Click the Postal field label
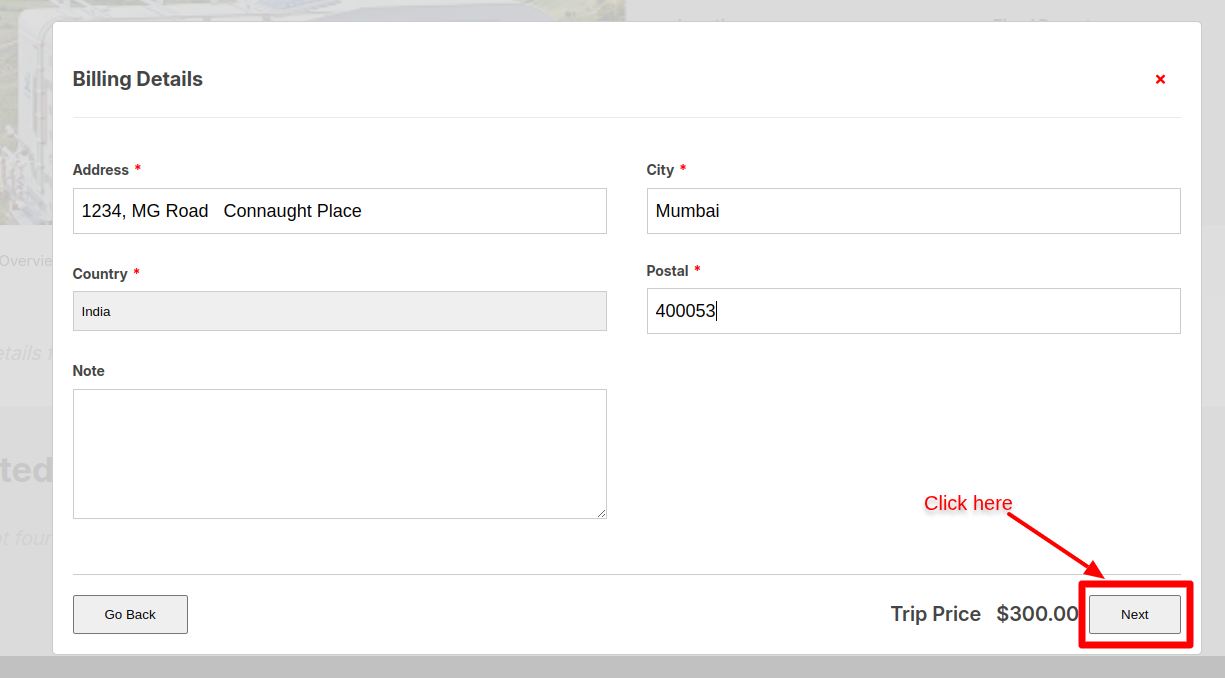This screenshot has height=678, width=1225. (667, 271)
